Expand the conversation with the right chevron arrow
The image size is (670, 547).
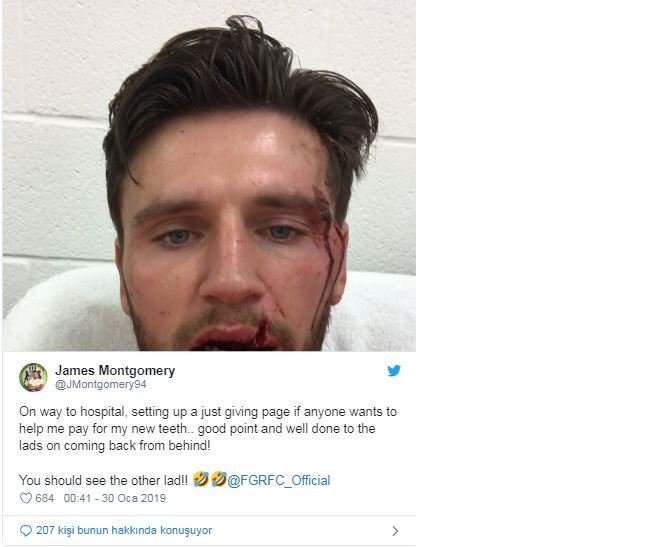(395, 531)
